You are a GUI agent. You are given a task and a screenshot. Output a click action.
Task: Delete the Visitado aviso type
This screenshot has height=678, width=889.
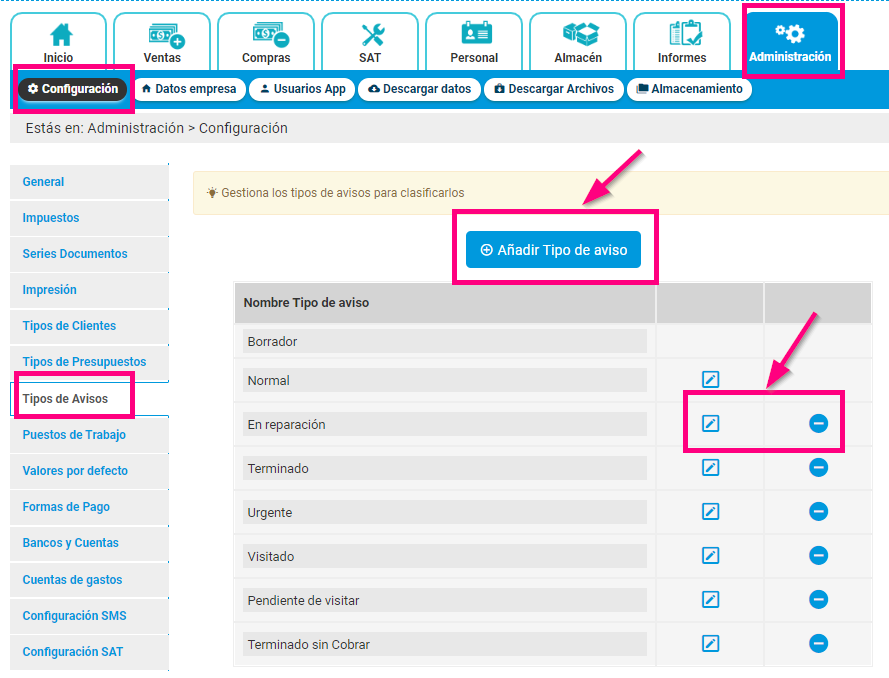tap(818, 556)
